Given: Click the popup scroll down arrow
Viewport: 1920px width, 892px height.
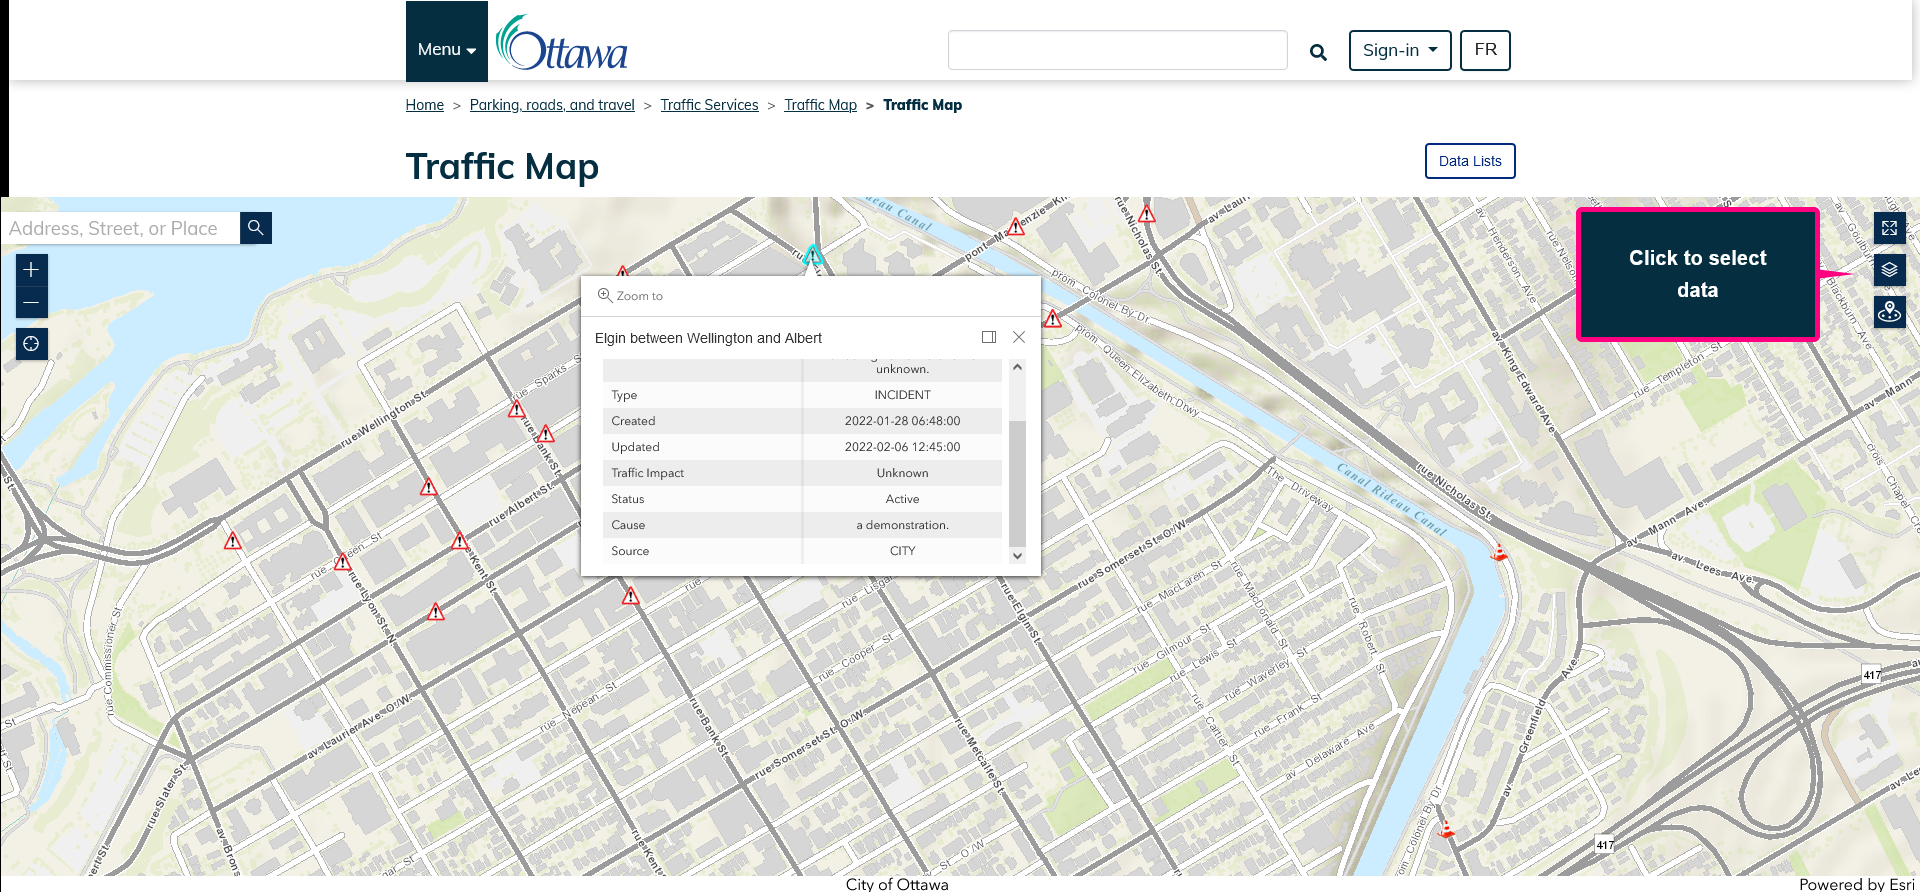Looking at the screenshot, I should click(1017, 555).
